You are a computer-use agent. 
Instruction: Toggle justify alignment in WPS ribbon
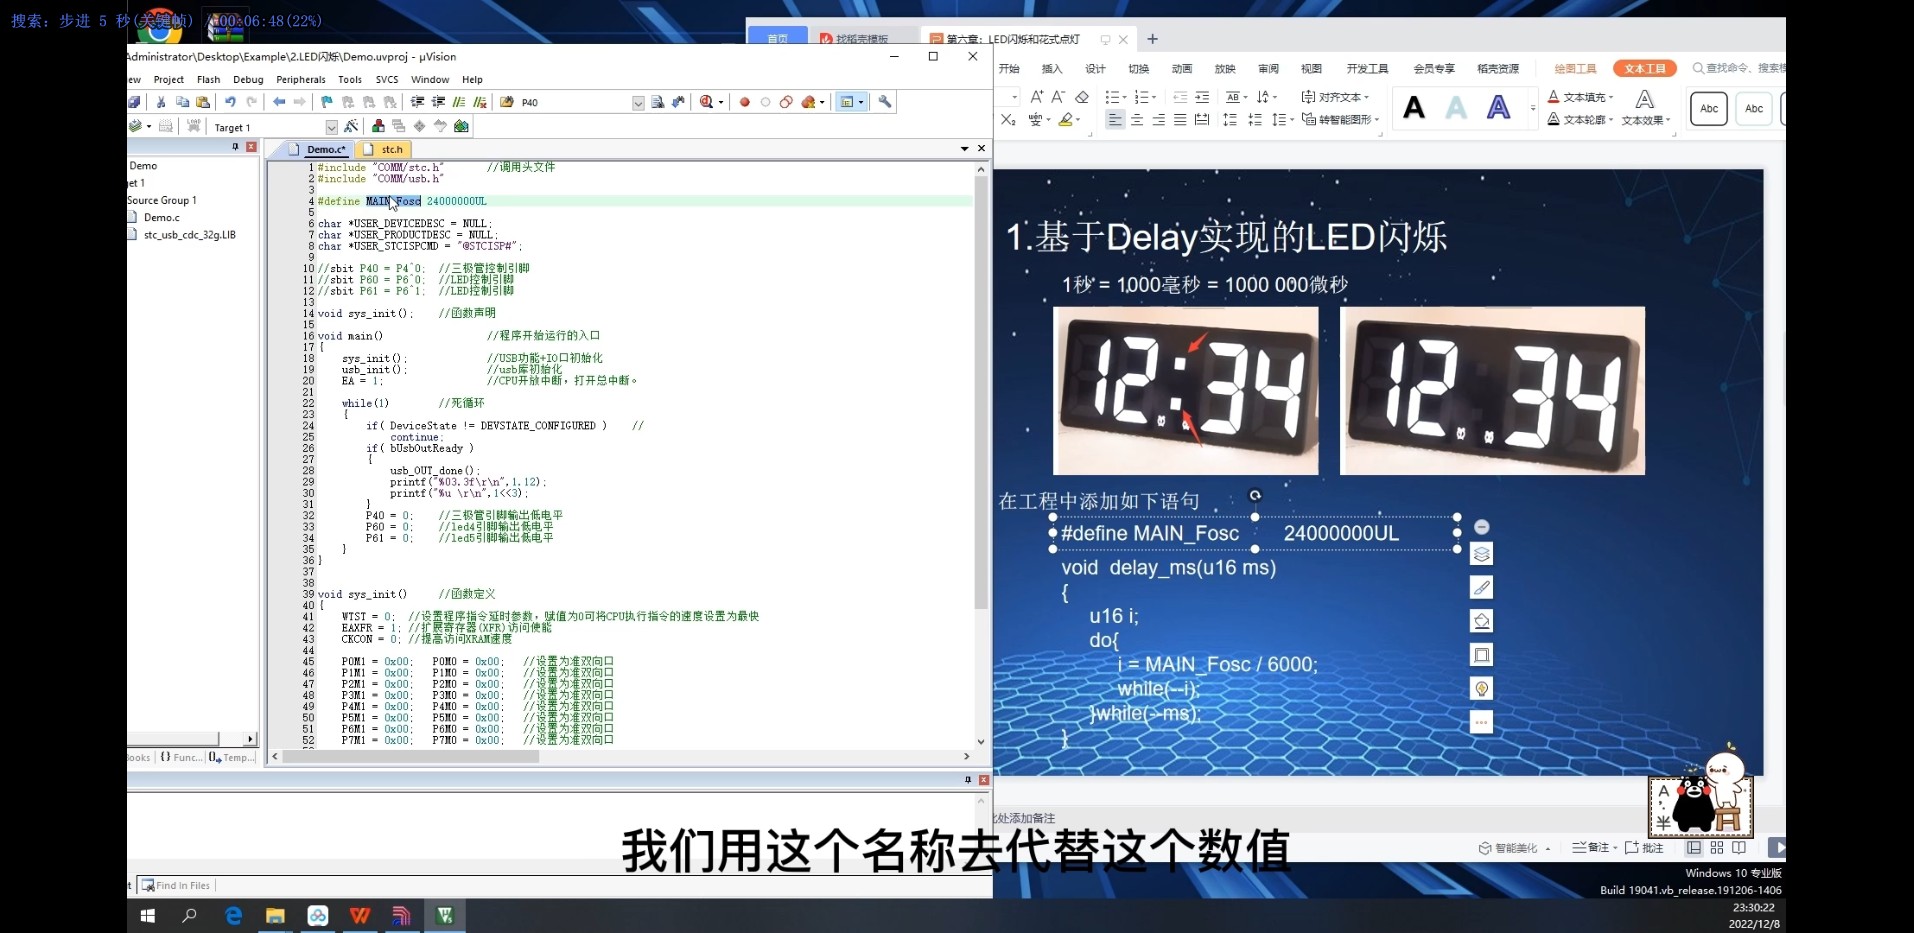pos(1180,120)
